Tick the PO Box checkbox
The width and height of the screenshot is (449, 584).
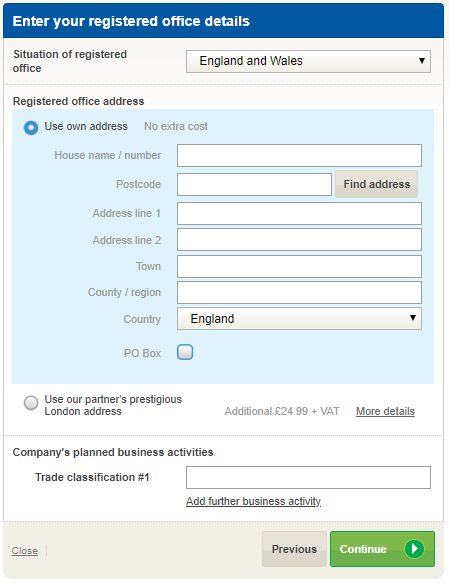(185, 352)
